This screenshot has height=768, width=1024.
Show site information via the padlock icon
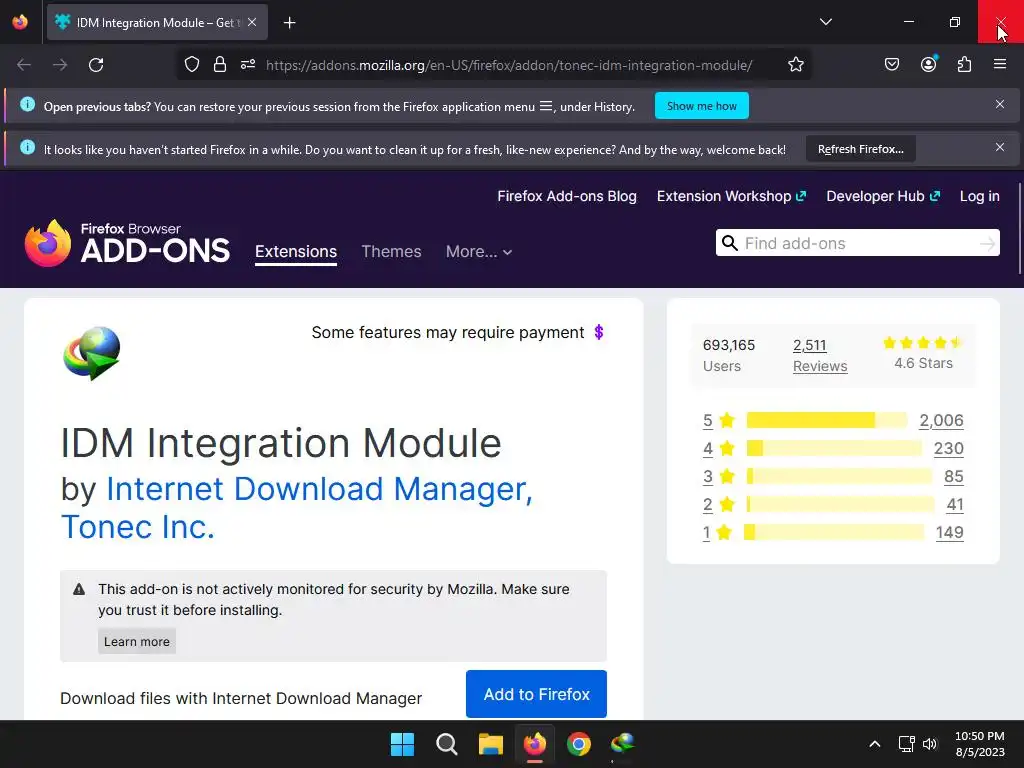(220, 65)
